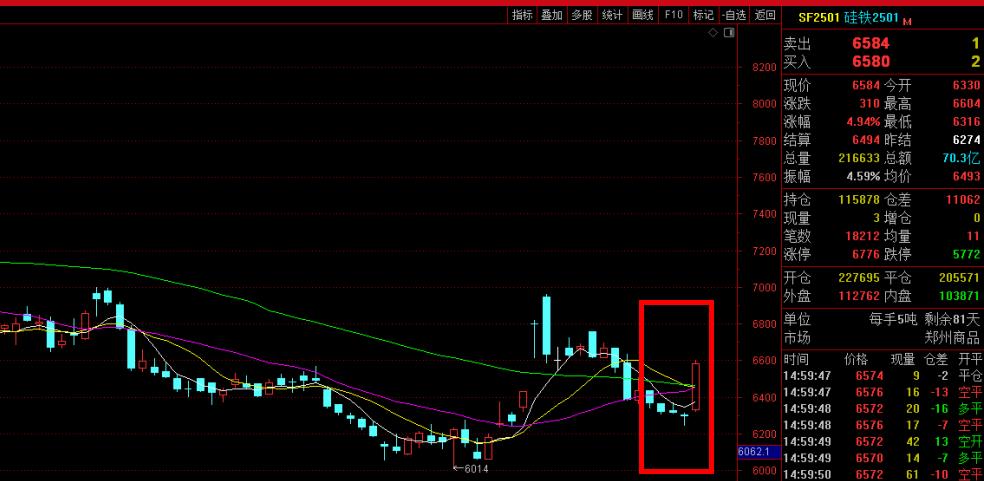Screen dimensions: 984x481
Task: Click the 卖出 sell price 6584
Action: (x=870, y=44)
